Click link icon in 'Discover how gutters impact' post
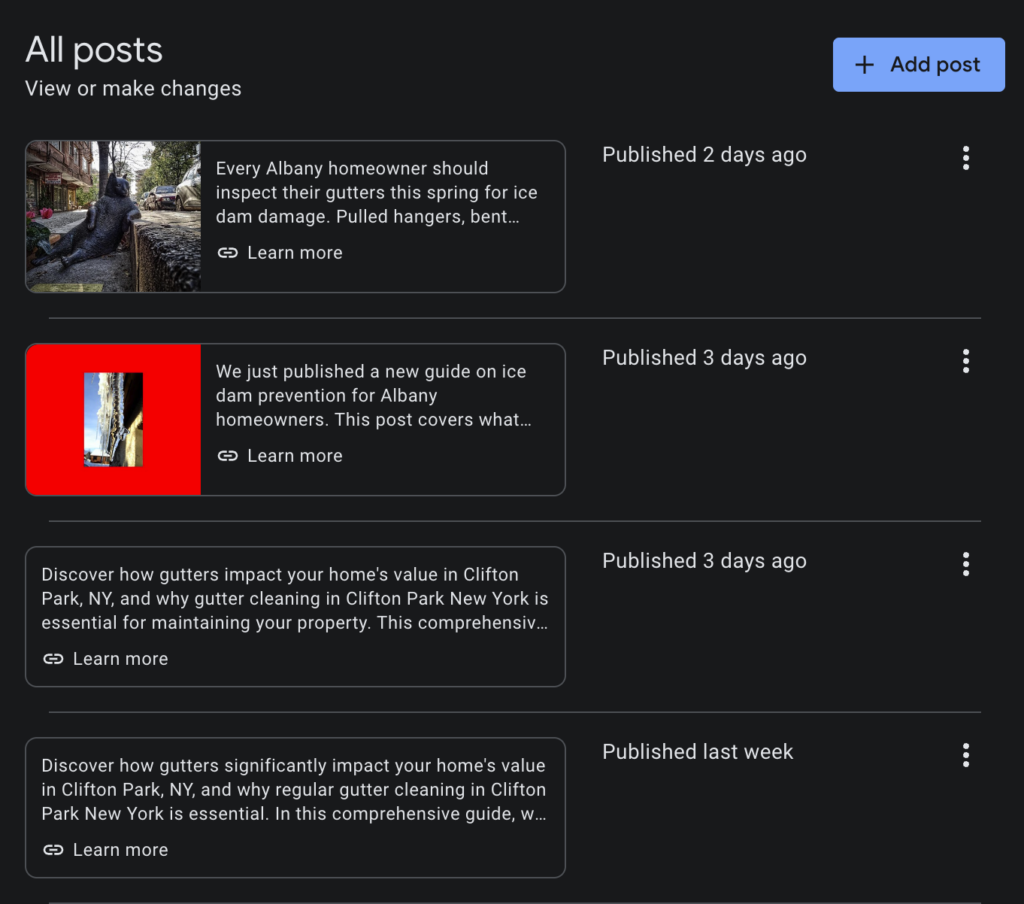This screenshot has height=904, width=1024. pos(54,659)
